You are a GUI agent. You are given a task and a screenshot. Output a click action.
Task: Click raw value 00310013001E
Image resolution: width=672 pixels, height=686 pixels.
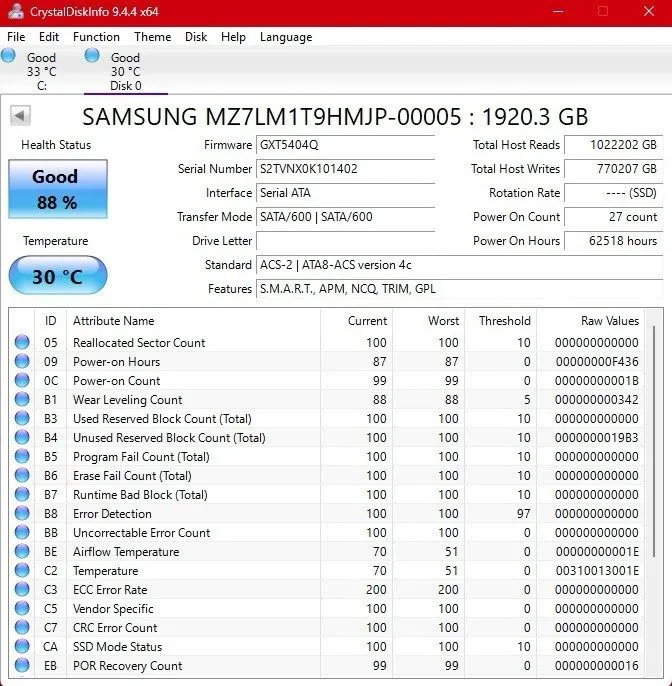coord(597,570)
